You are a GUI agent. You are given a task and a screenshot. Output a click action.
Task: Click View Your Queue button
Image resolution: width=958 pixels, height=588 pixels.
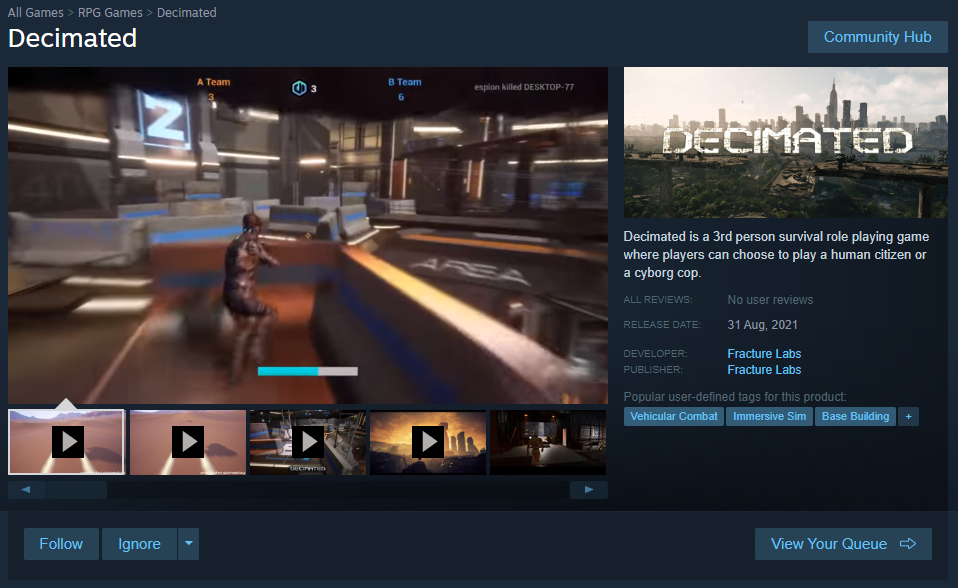pyautogui.click(x=843, y=544)
